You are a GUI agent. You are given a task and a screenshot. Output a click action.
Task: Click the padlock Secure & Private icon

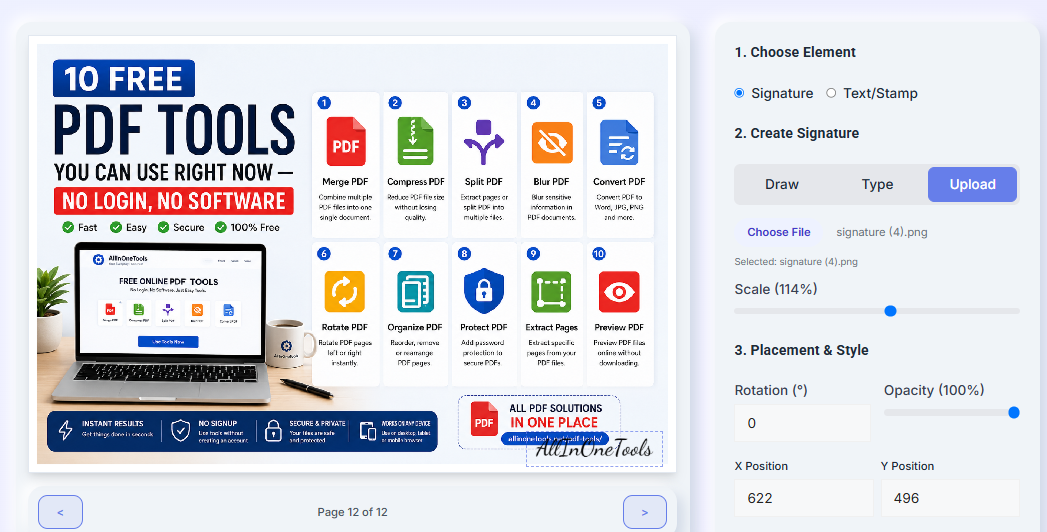coord(273,431)
